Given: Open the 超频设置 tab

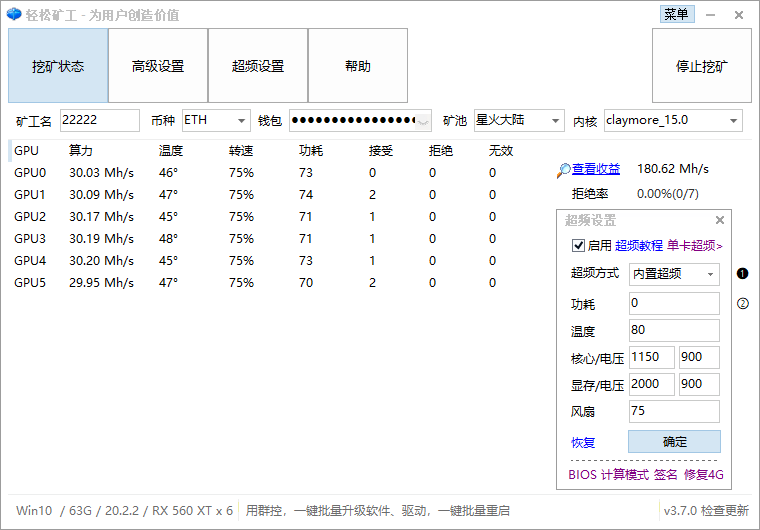Looking at the screenshot, I should [x=258, y=66].
